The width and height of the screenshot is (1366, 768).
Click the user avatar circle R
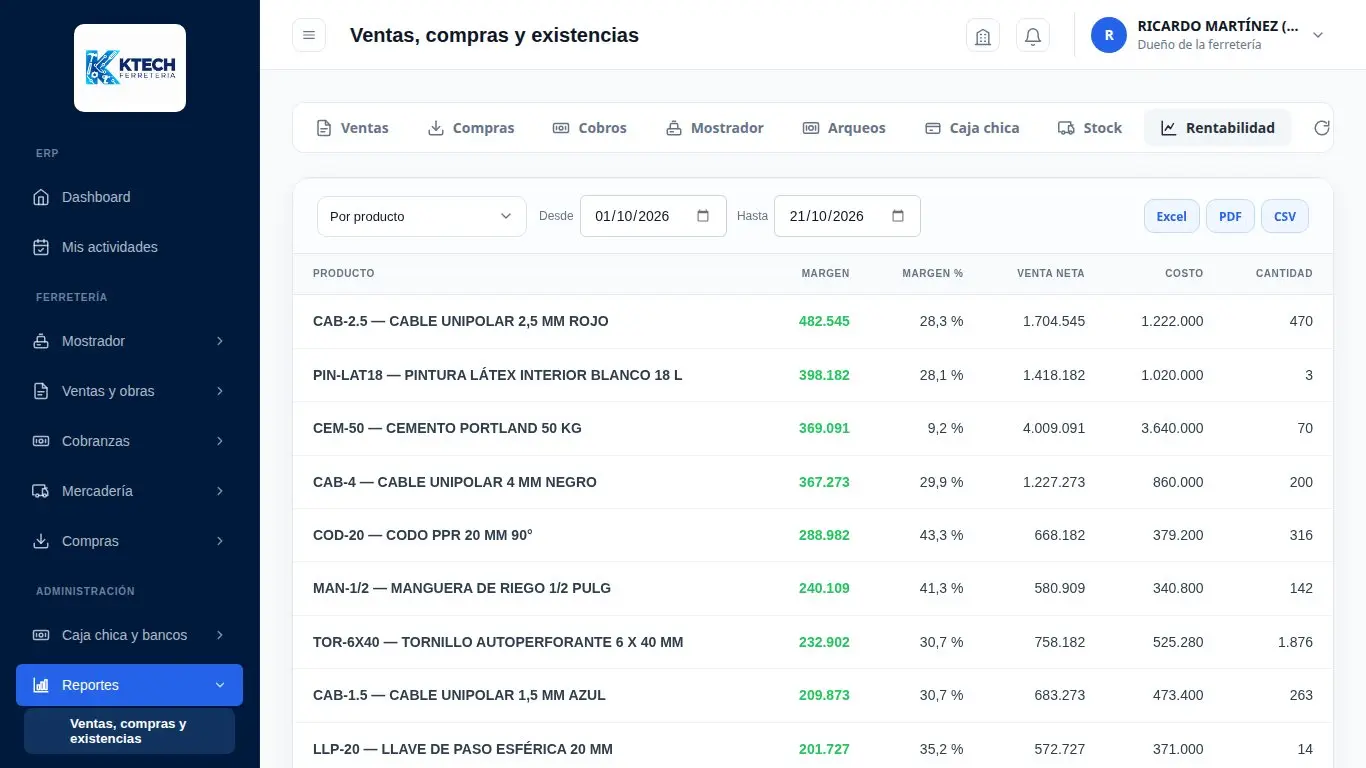[x=1109, y=35]
